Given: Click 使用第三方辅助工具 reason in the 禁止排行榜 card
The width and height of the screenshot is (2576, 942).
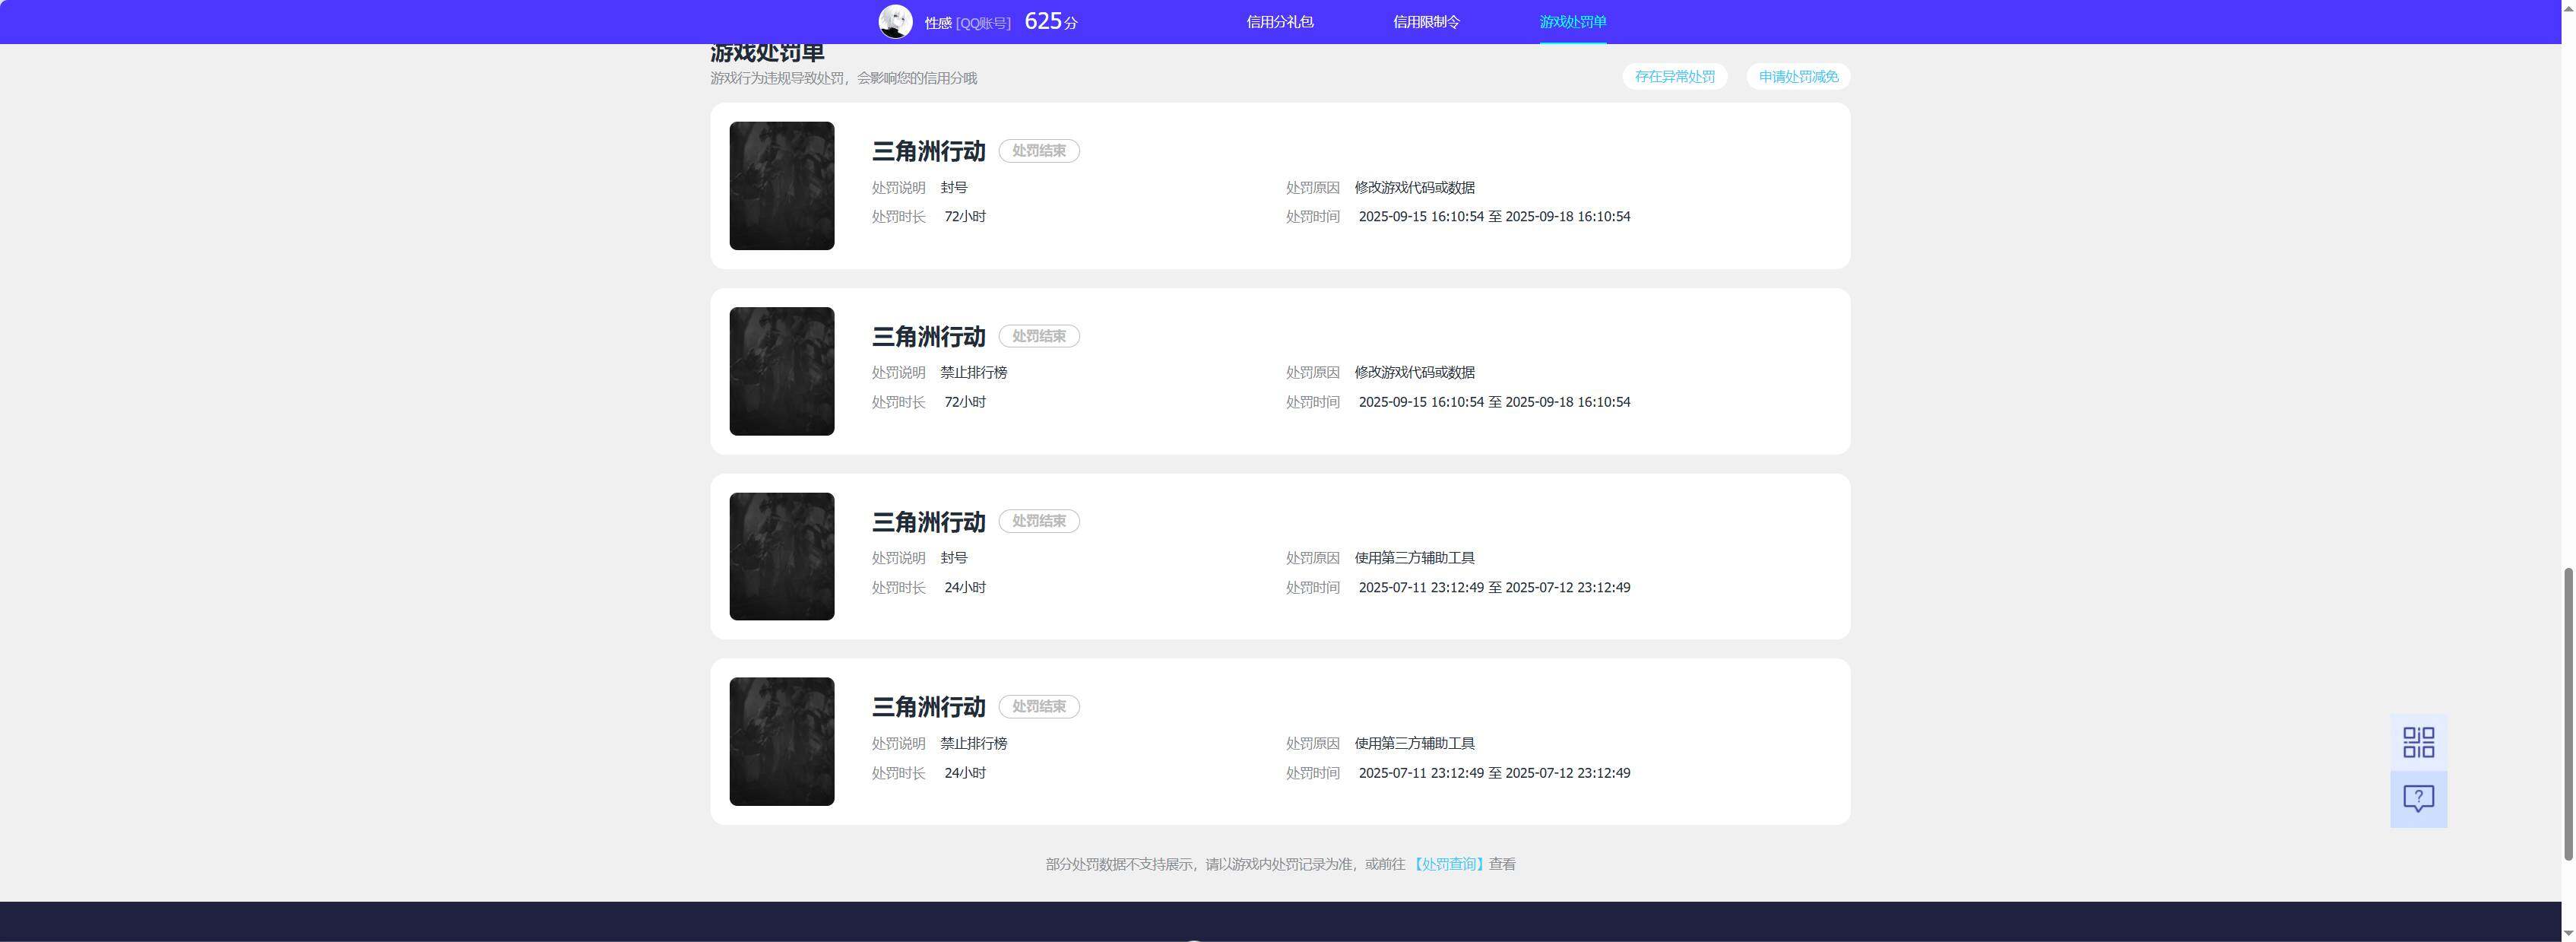Looking at the screenshot, I should pyautogui.click(x=1414, y=743).
